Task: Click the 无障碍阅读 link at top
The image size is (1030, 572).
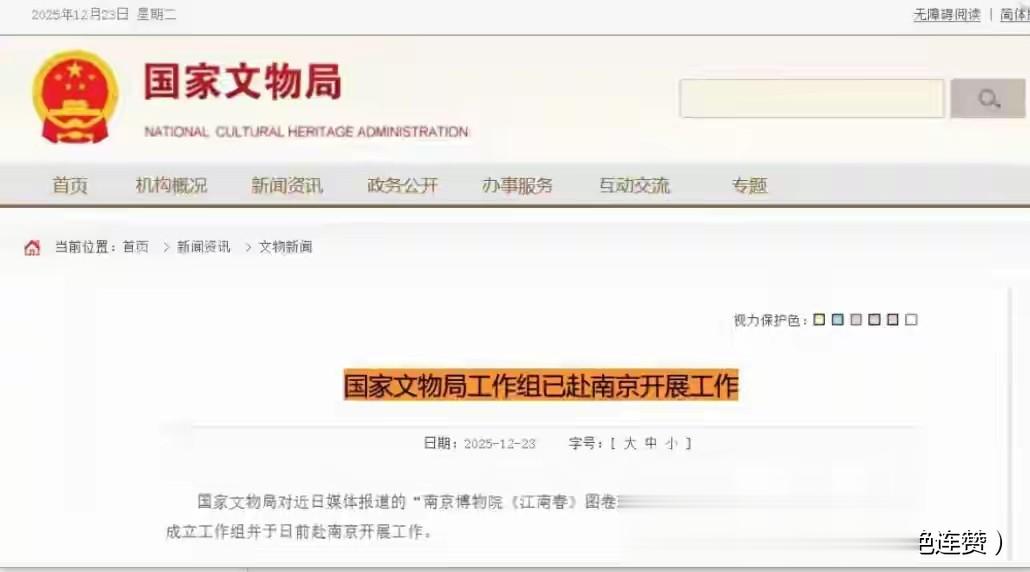Action: pos(947,14)
